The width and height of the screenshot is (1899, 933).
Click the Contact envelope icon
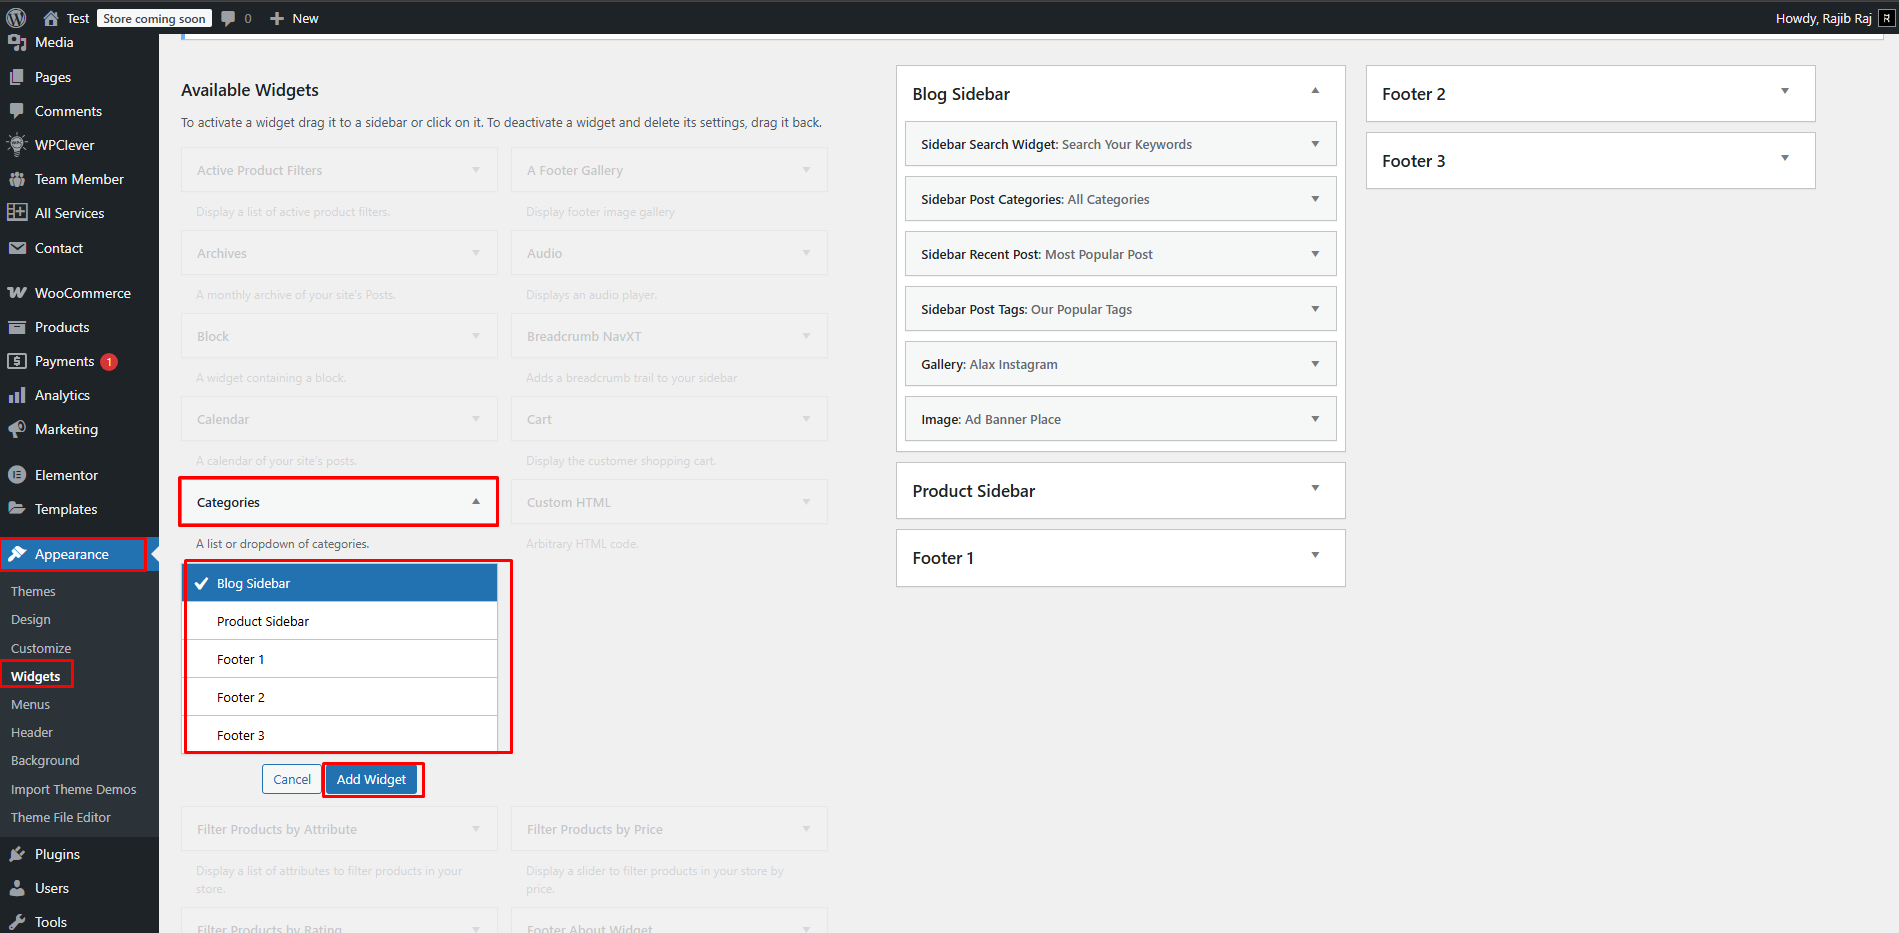[17, 248]
